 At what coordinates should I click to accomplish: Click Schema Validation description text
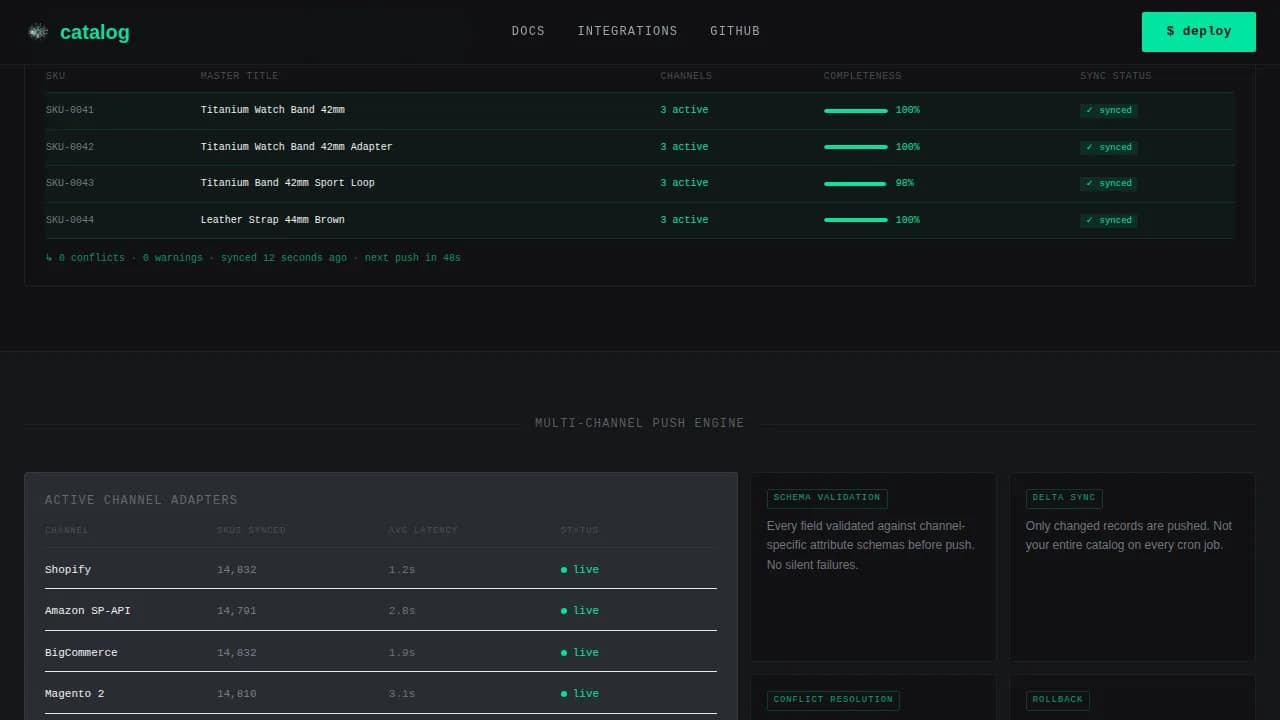(871, 545)
